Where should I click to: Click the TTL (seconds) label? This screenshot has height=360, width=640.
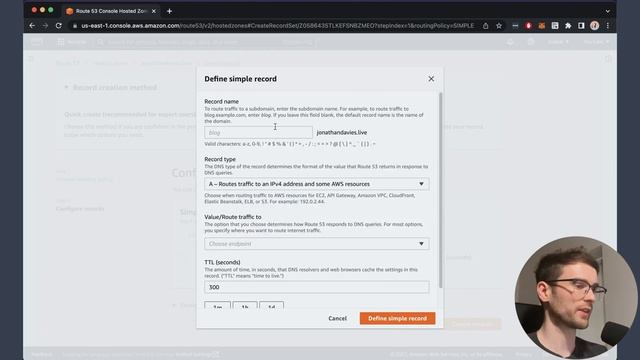[x=222, y=262]
